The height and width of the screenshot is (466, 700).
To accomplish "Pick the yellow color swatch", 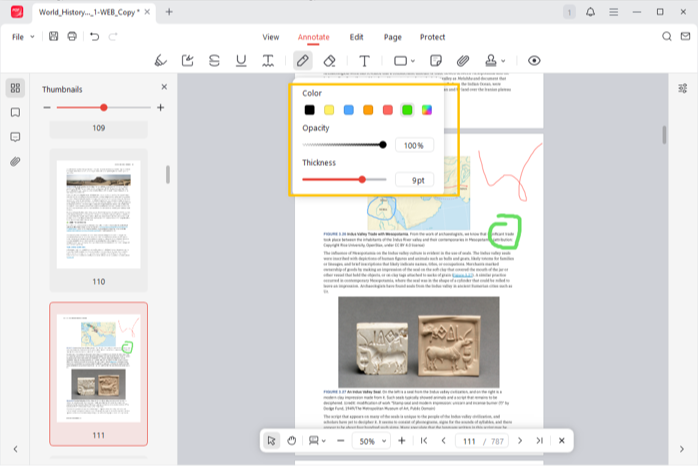I will tap(329, 110).
